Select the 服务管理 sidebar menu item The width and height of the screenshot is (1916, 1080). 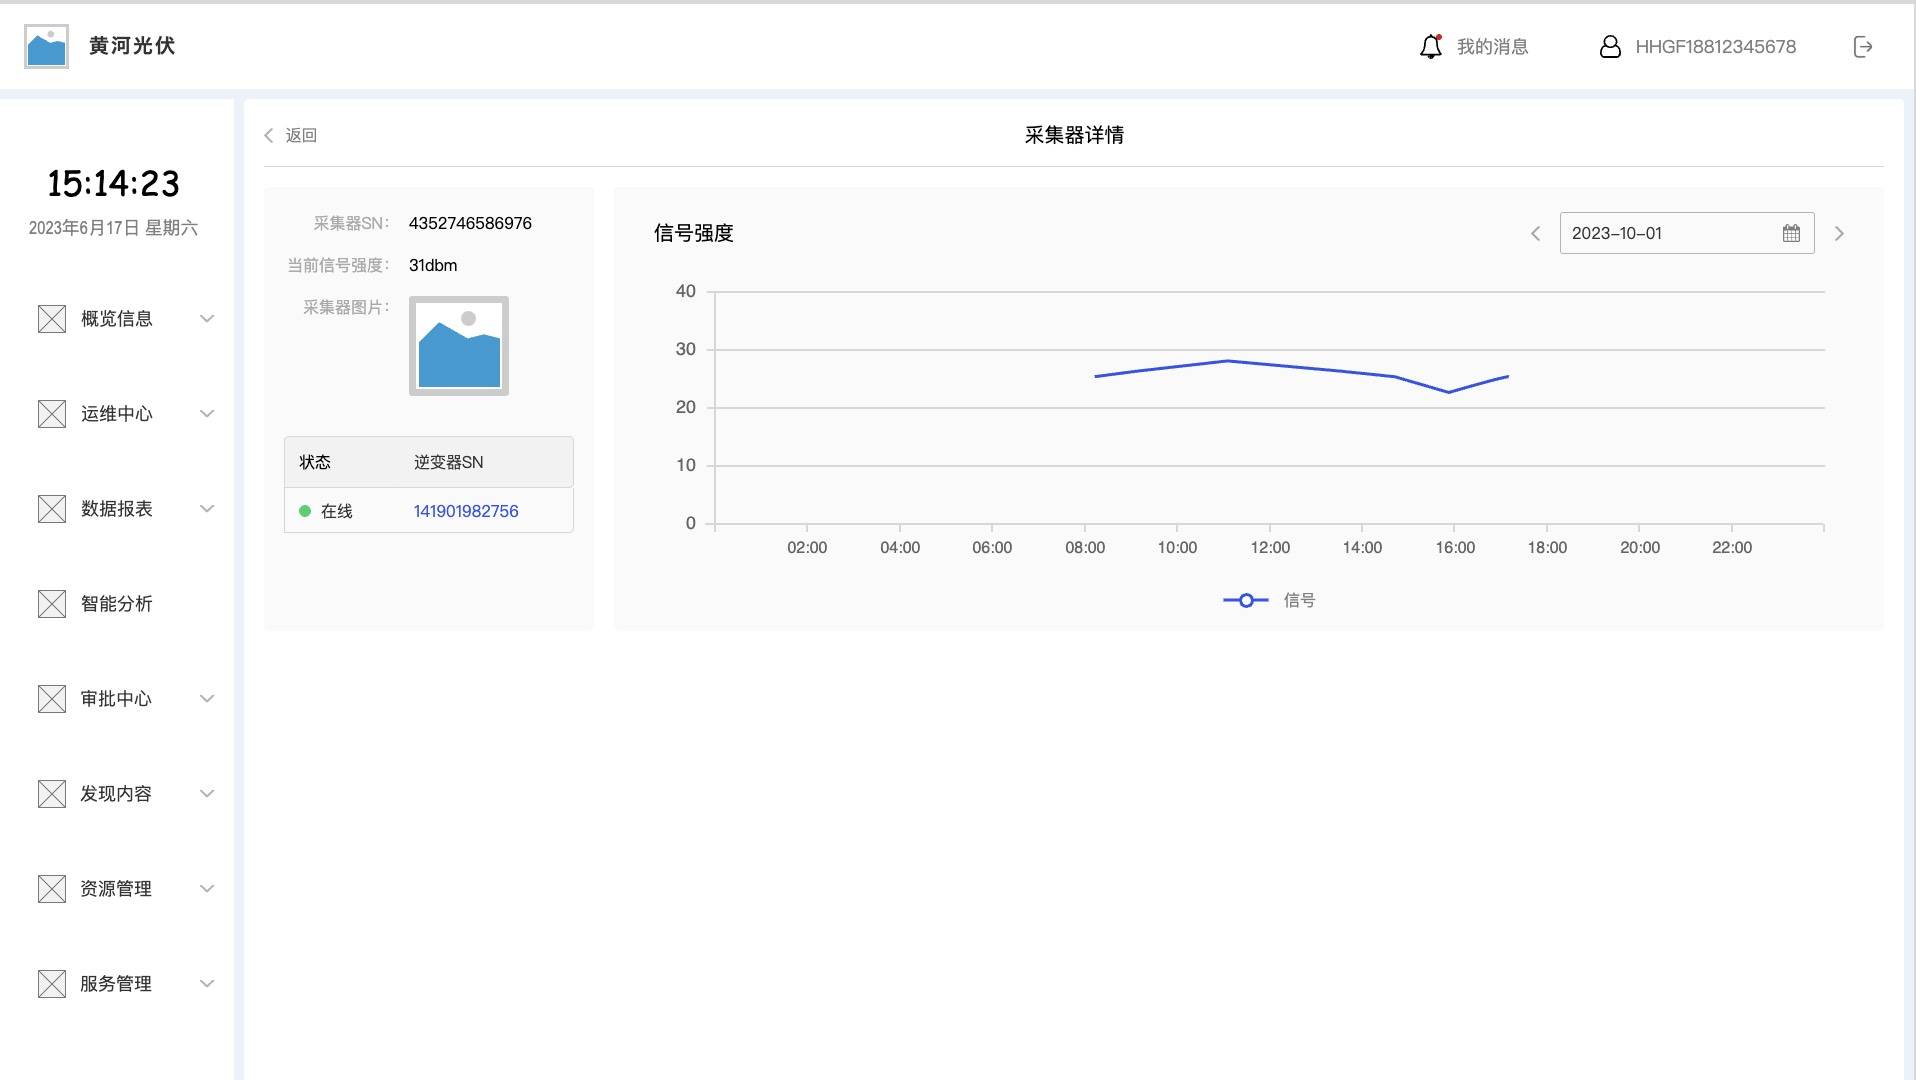click(116, 983)
